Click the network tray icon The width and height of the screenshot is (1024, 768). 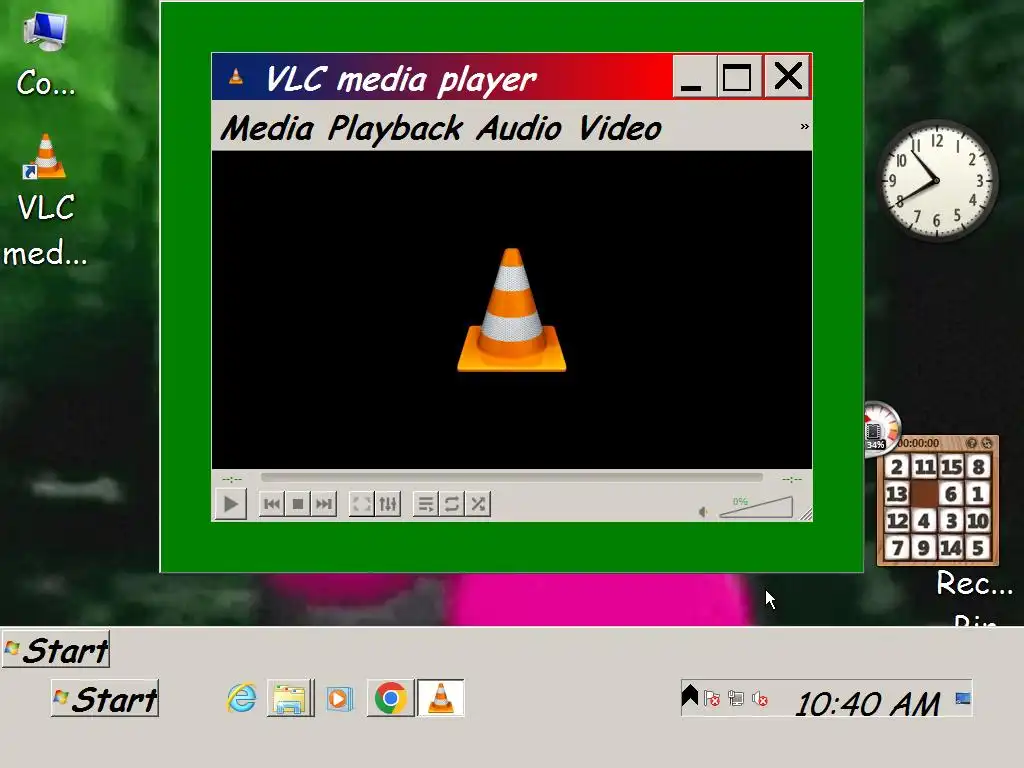coord(736,699)
